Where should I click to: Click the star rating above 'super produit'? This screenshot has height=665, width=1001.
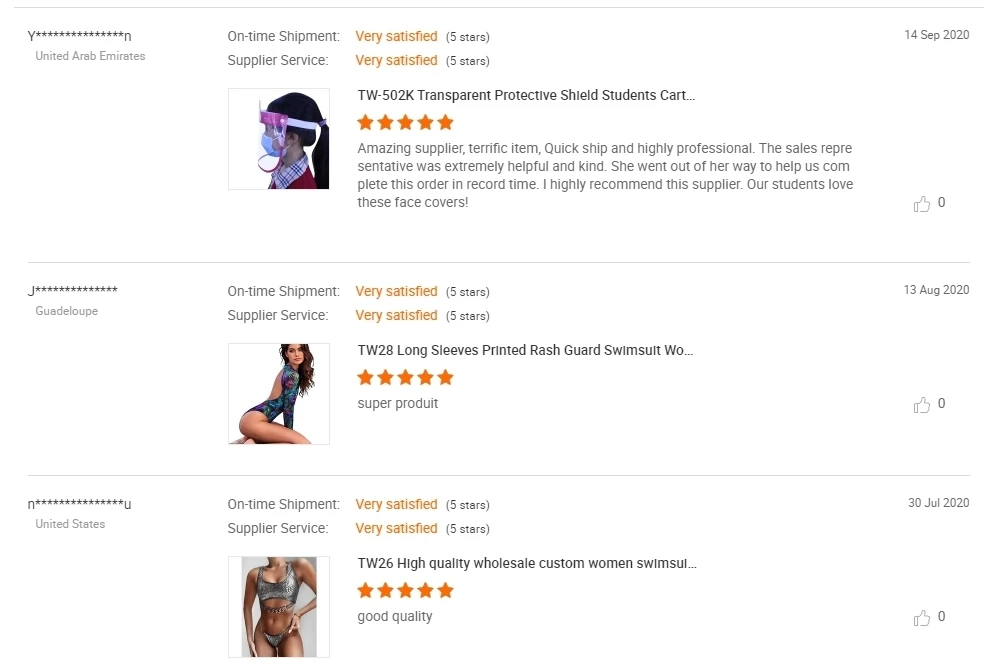[x=405, y=378]
